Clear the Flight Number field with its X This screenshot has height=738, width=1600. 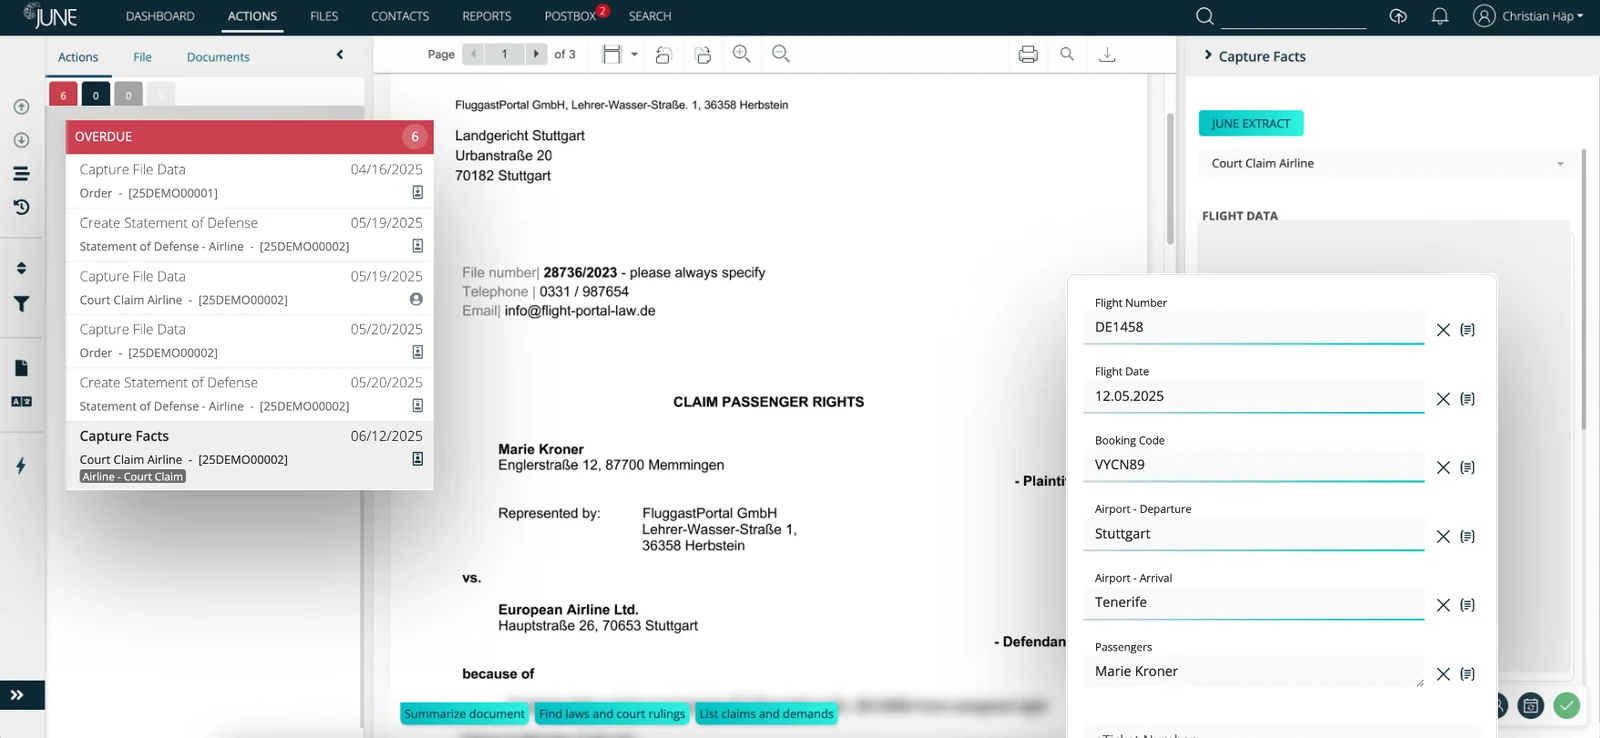coord(1443,330)
